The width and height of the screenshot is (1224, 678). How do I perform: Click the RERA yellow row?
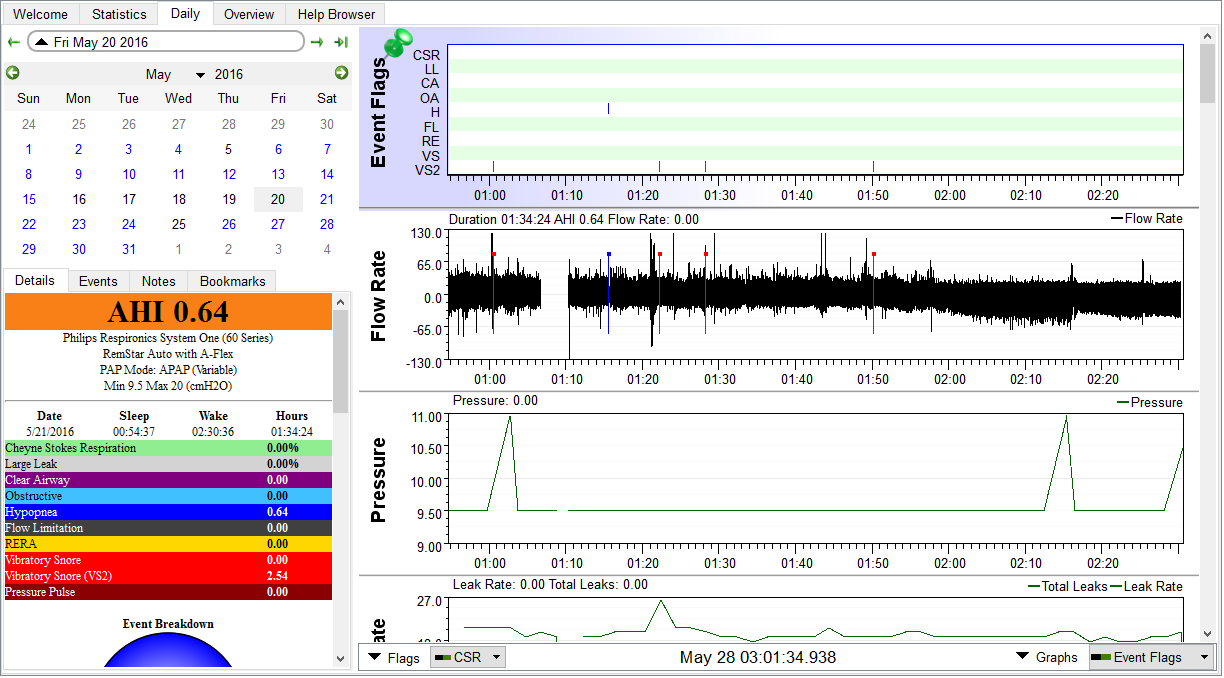tap(168, 544)
